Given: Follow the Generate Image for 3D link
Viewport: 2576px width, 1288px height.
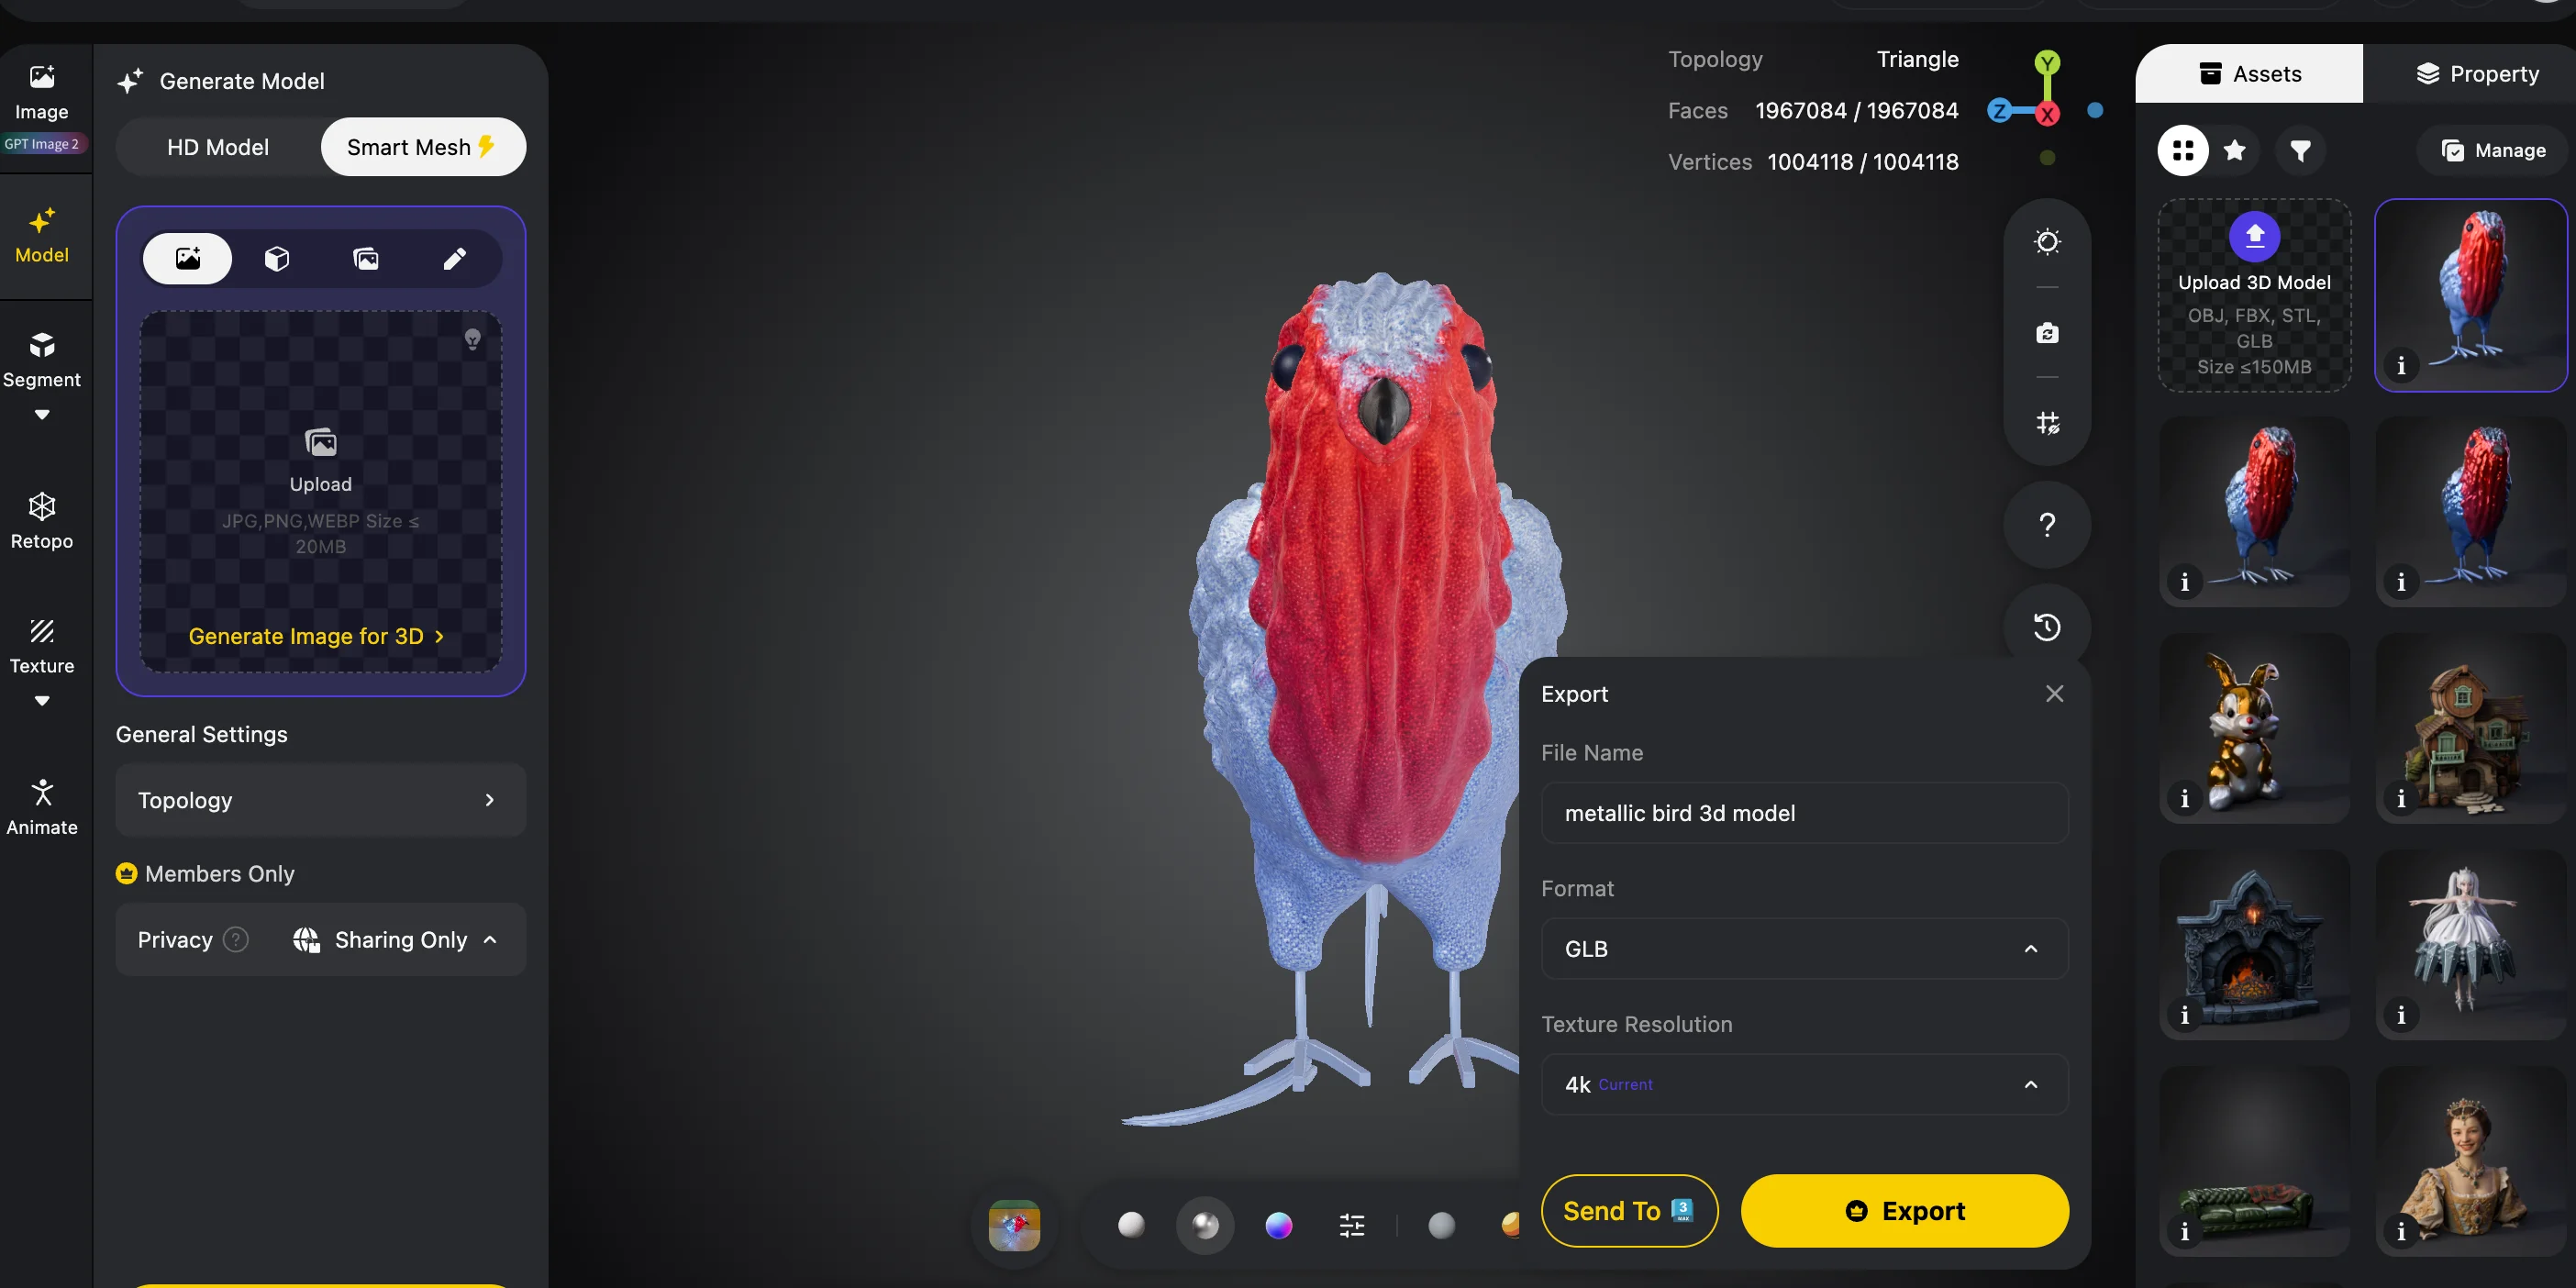Looking at the screenshot, I should point(316,636).
